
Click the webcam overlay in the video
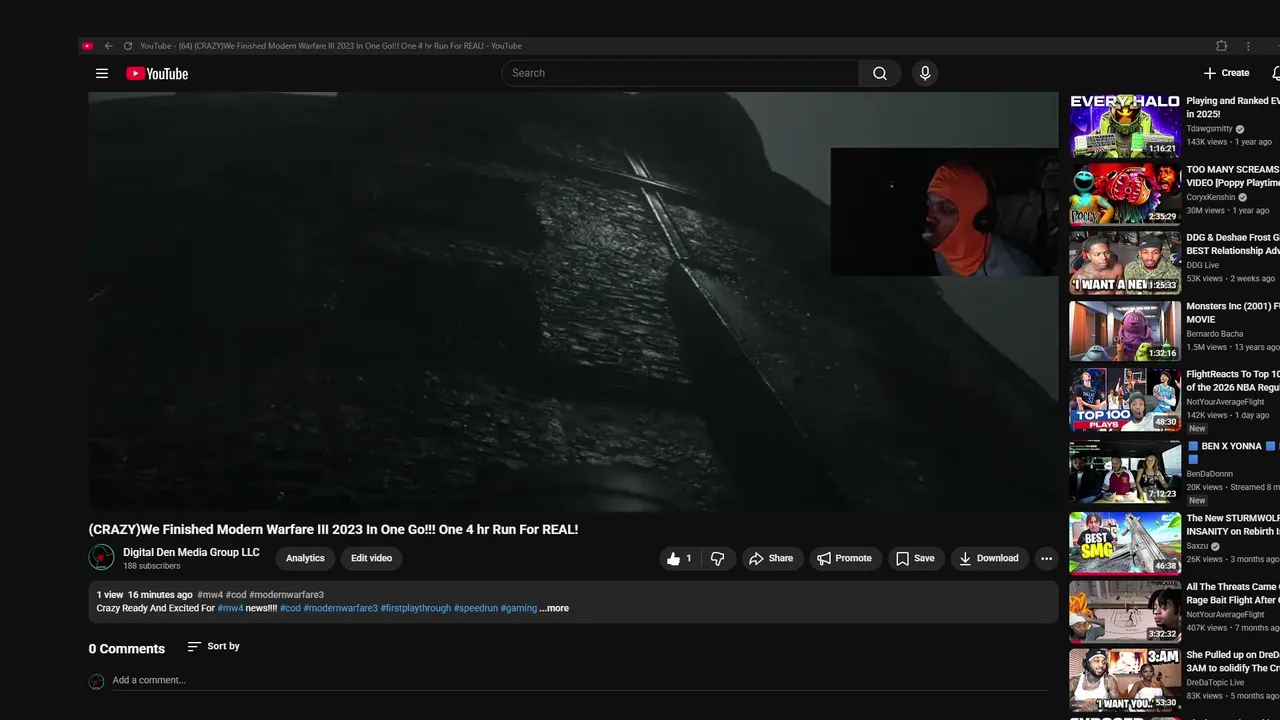pos(944,212)
